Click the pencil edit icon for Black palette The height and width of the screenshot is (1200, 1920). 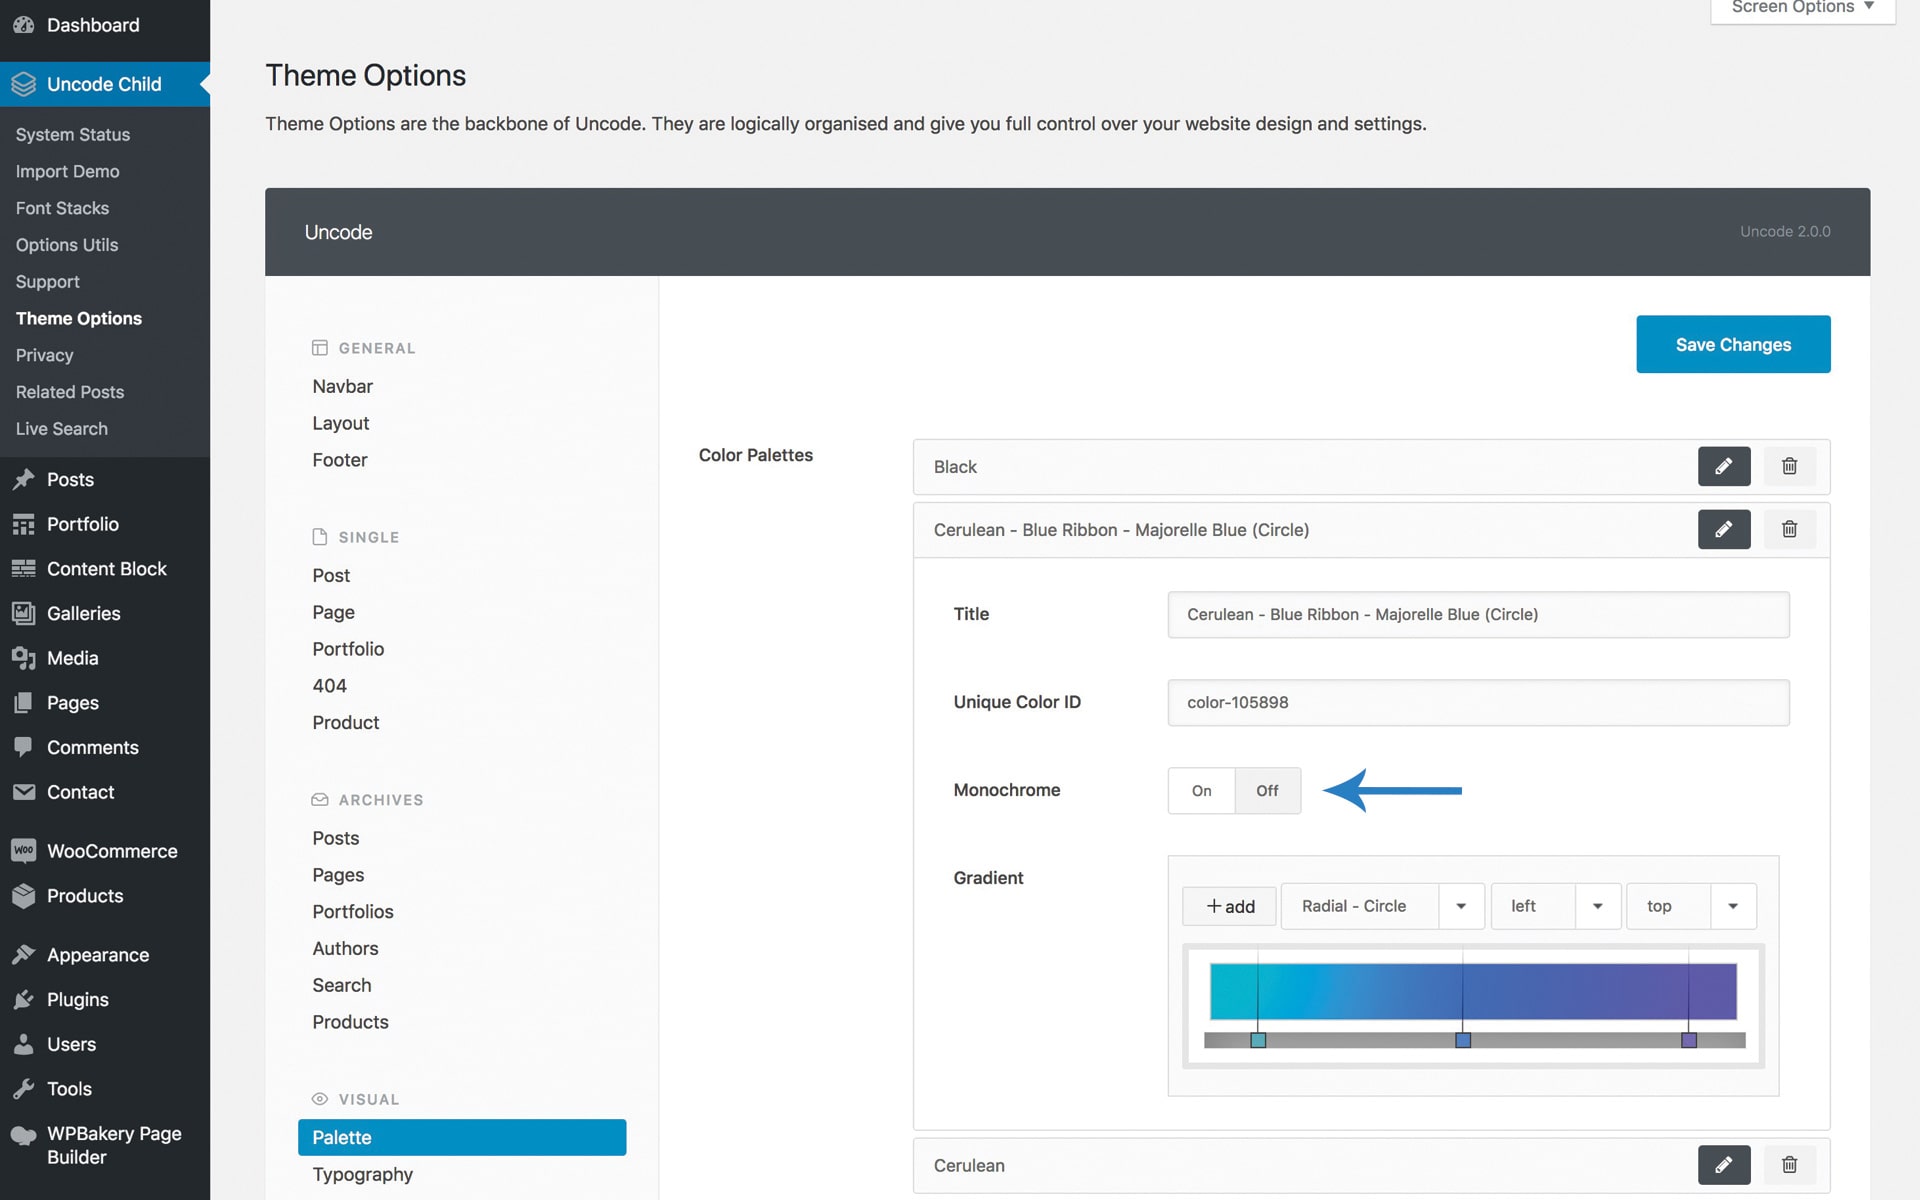[1723, 466]
